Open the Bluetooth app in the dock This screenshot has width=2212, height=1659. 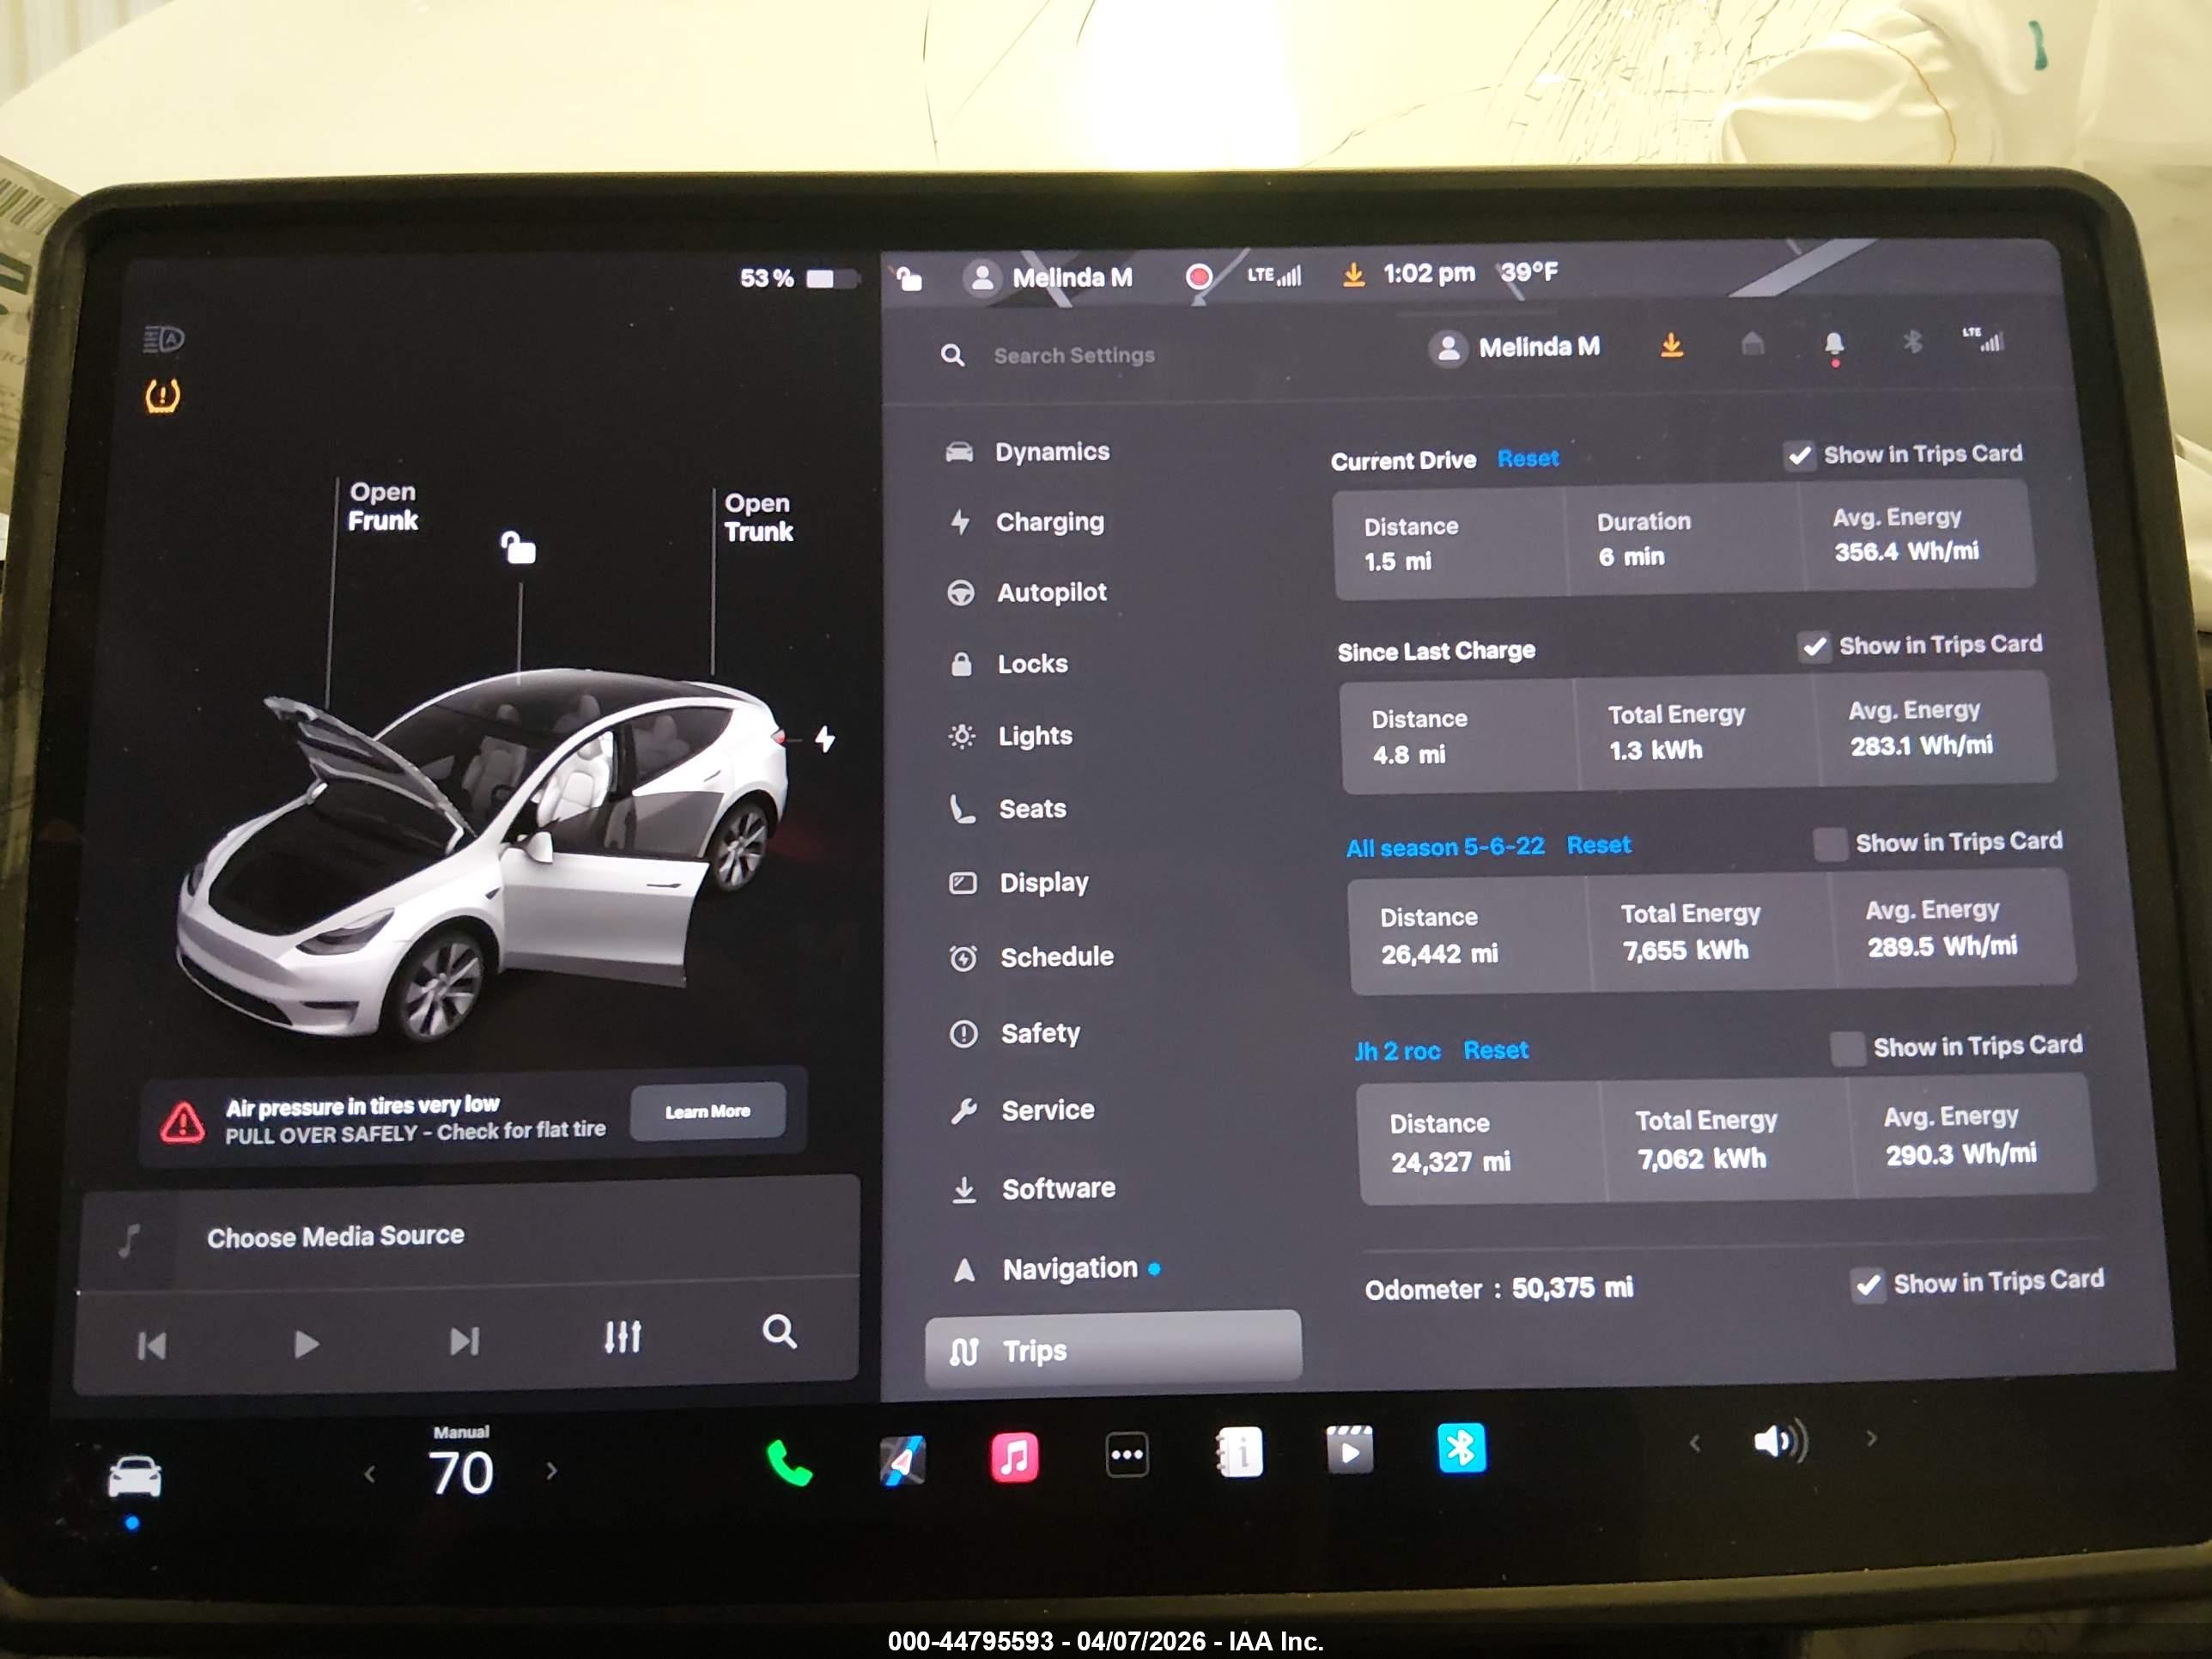click(1461, 1447)
